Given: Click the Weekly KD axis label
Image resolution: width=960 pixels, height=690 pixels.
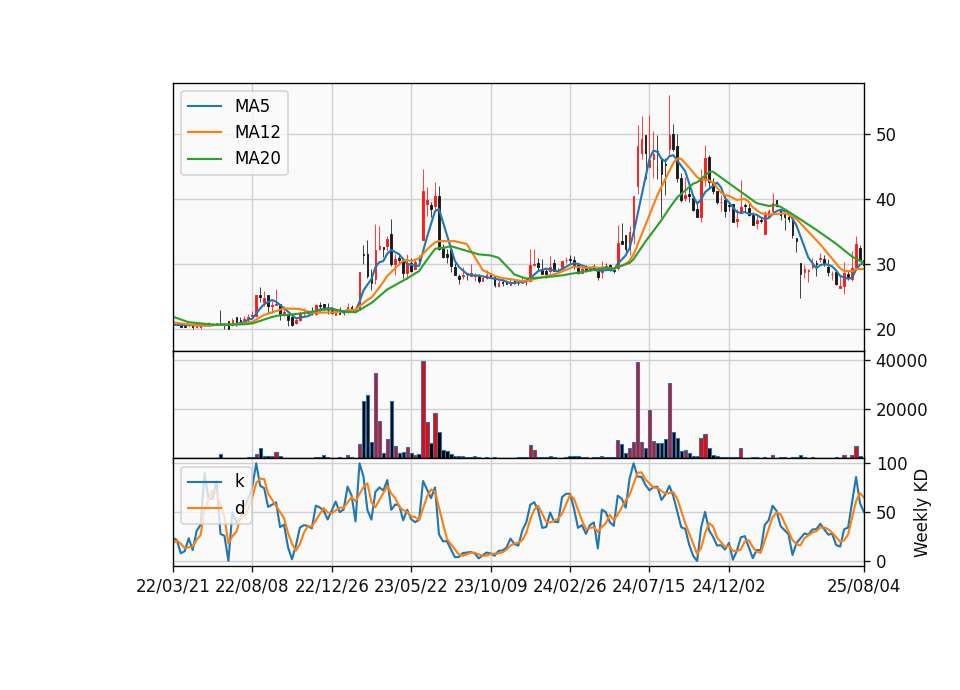Looking at the screenshot, I should [x=921, y=513].
